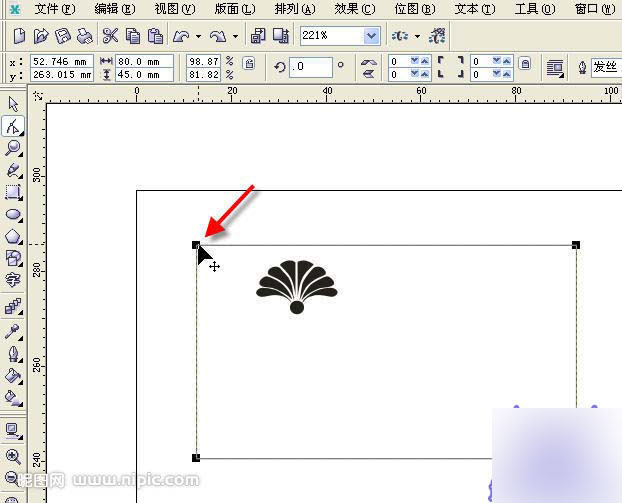Select the Basic Shapes tool
The width and height of the screenshot is (622, 503).
13,258
